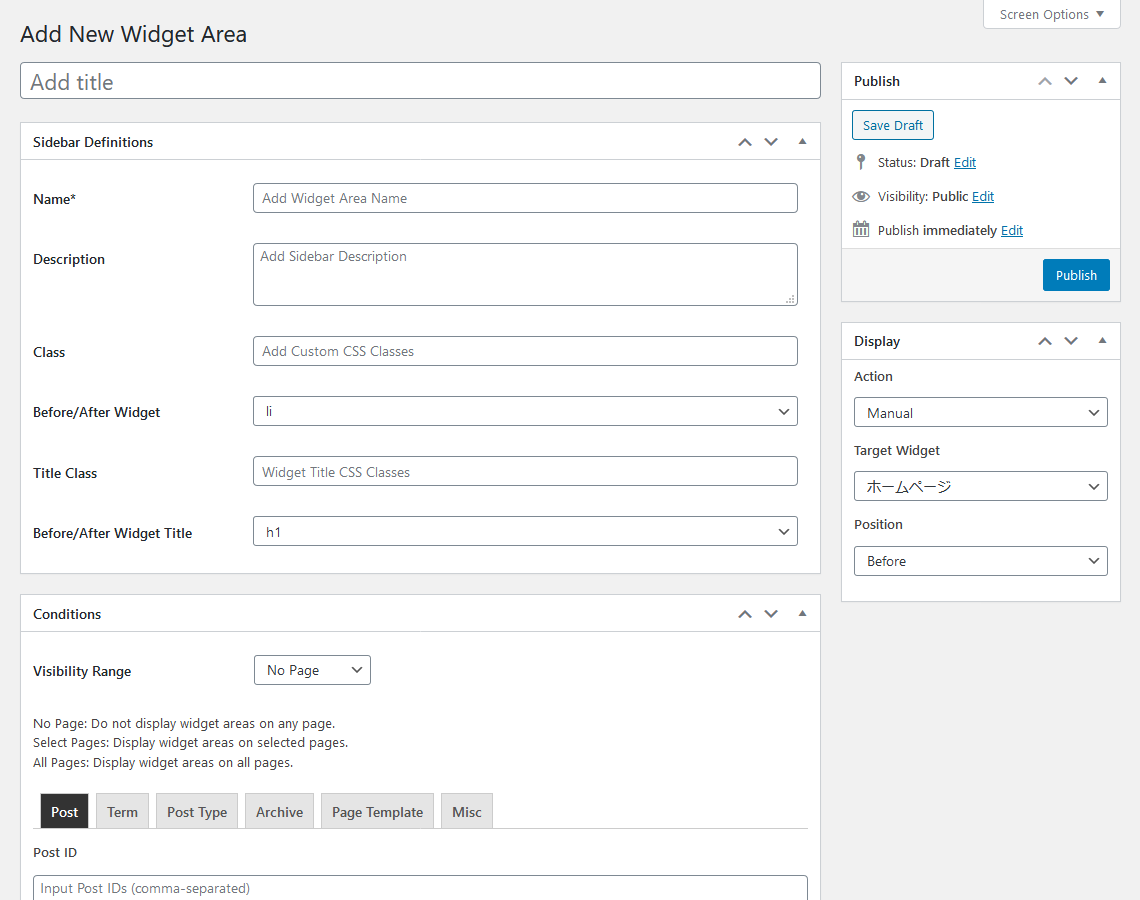The width and height of the screenshot is (1140, 900).
Task: Switch to the Archive tab
Action: (279, 811)
